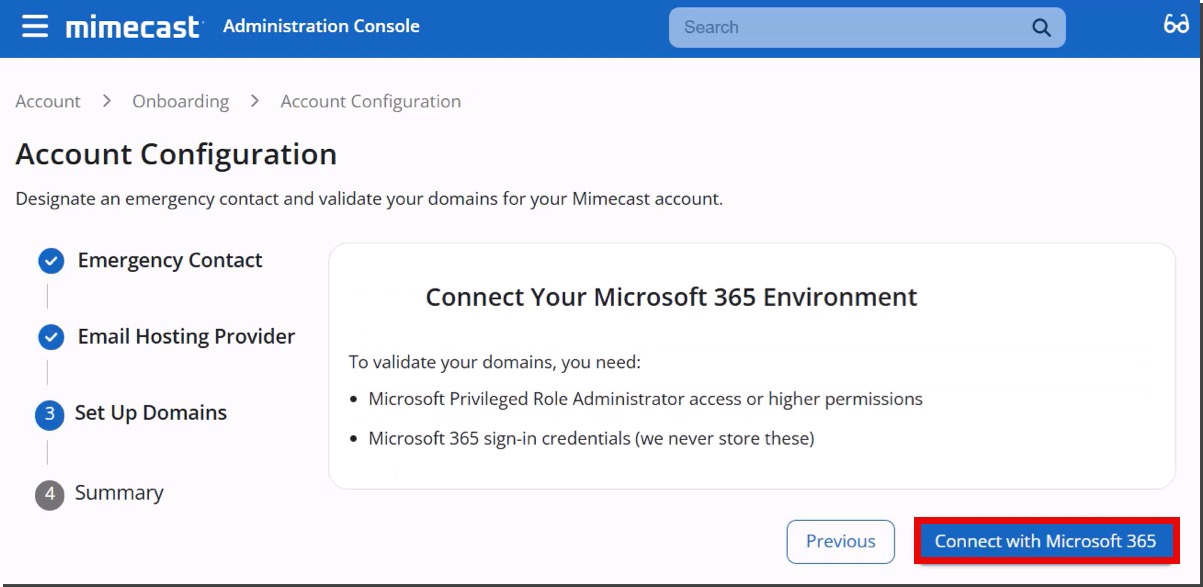The width and height of the screenshot is (1203, 587).
Task: Click the Connect Your Microsoft 365 Environment heading
Action: point(672,297)
